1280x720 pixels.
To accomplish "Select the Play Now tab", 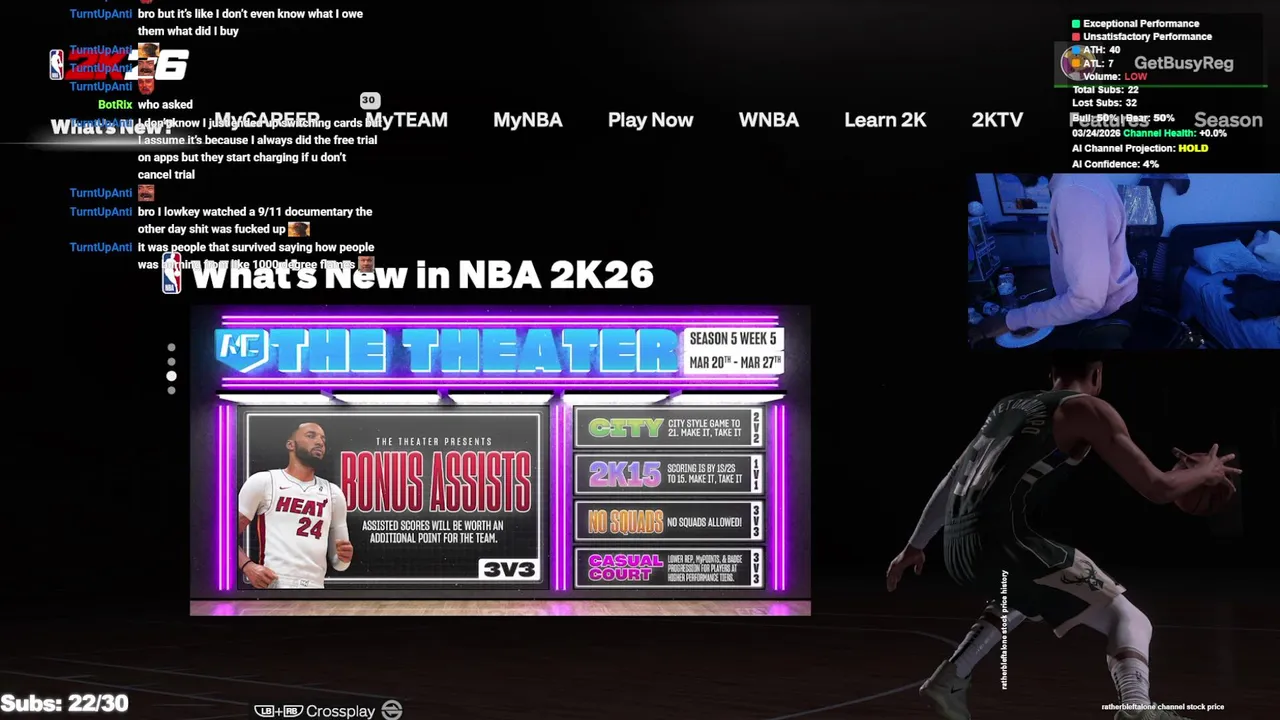I will tap(650, 120).
